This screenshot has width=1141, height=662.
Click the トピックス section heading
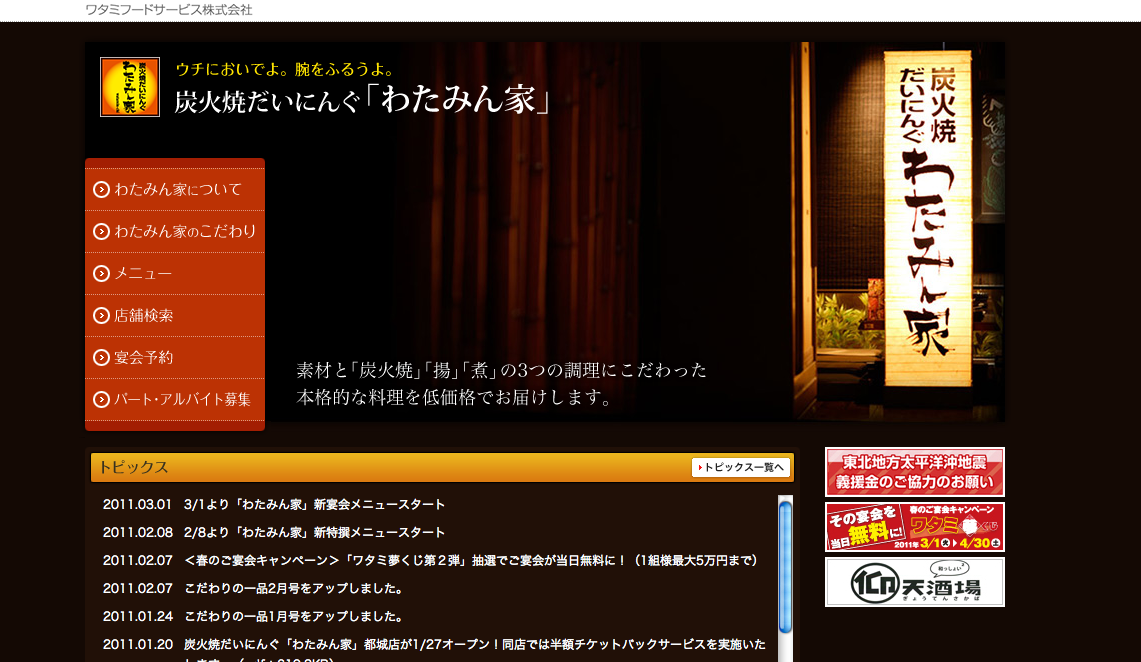(x=133, y=468)
